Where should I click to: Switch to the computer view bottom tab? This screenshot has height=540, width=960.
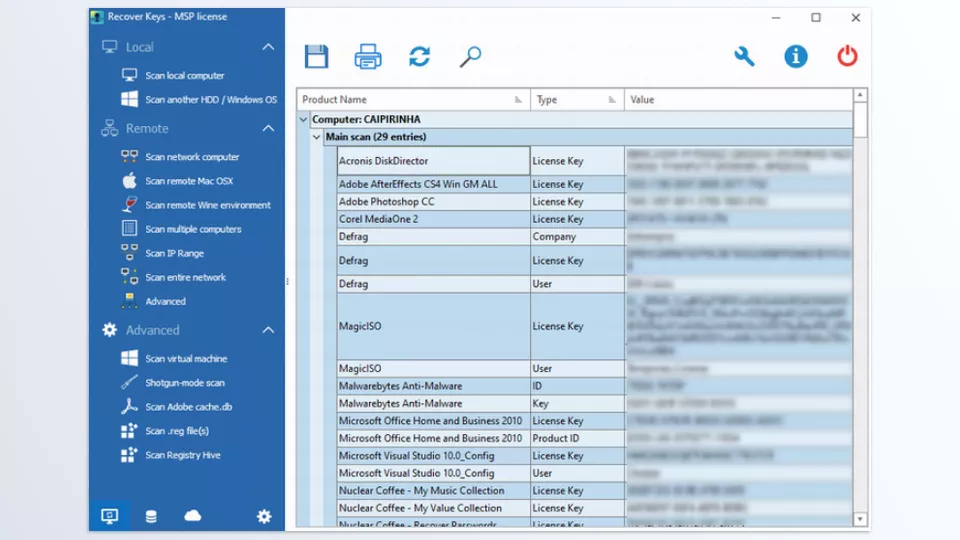click(110, 516)
